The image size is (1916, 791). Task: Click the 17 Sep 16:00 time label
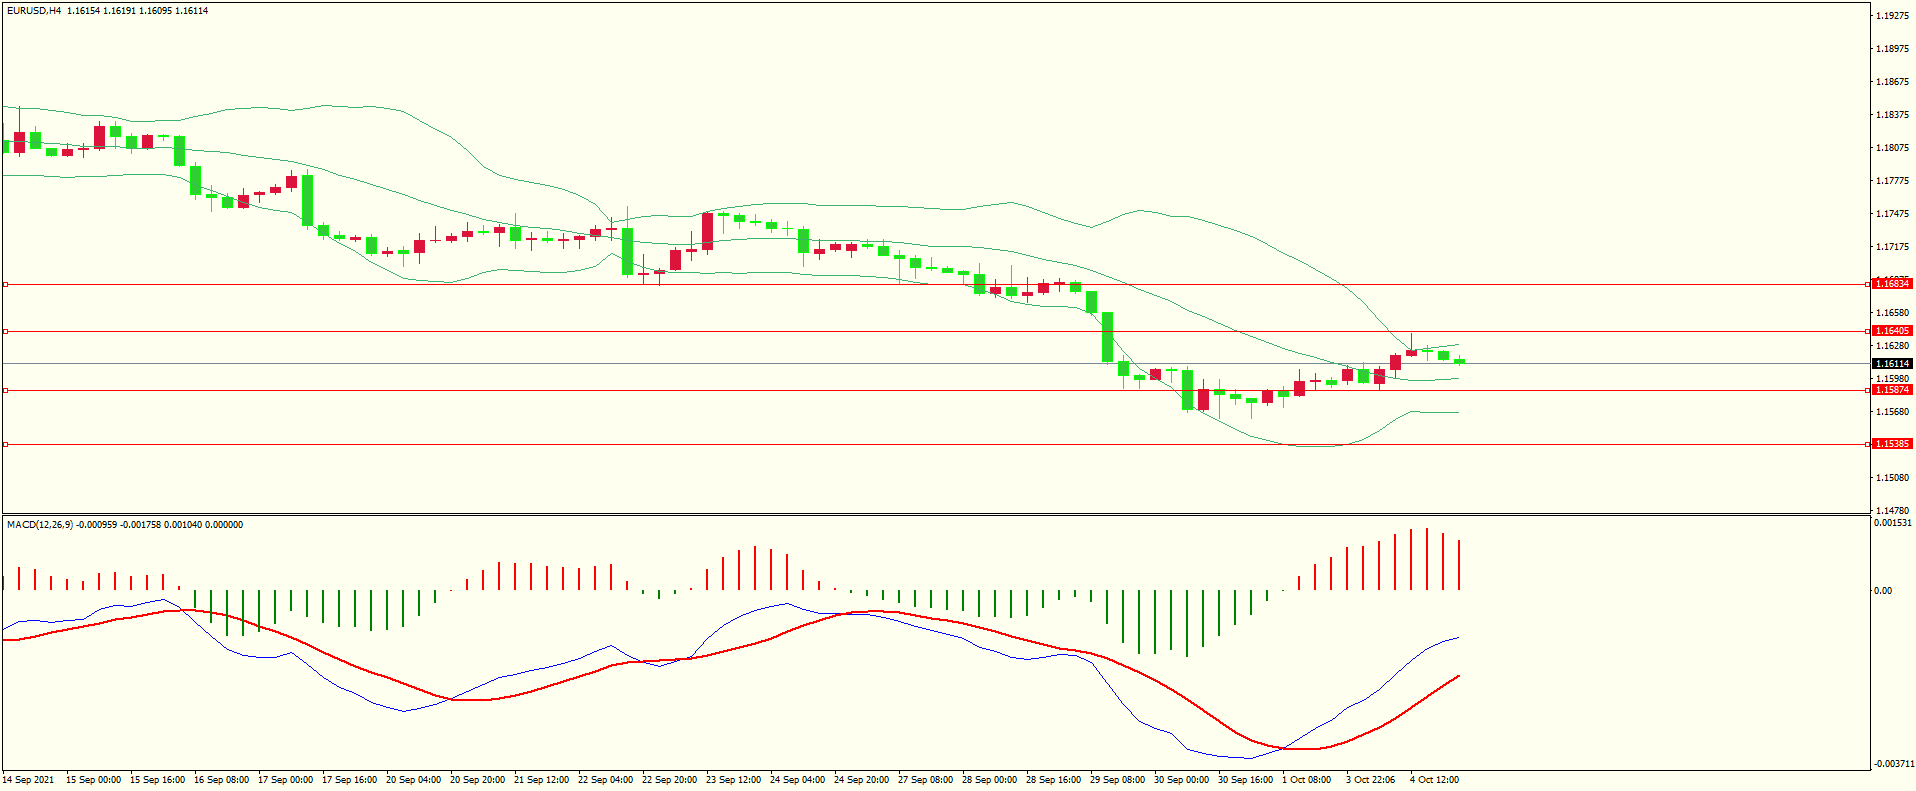349,780
